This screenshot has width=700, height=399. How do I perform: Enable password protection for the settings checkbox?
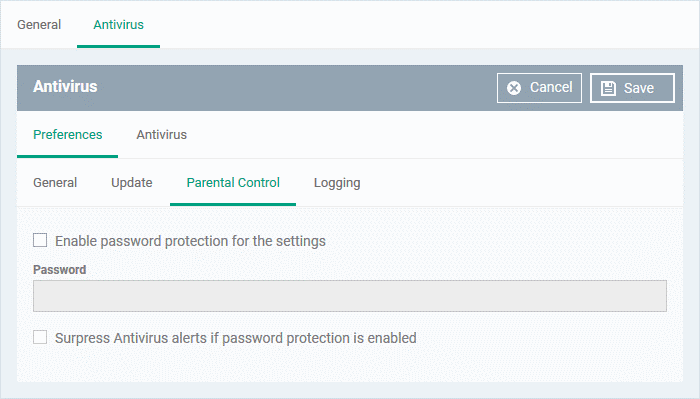[x=40, y=240]
